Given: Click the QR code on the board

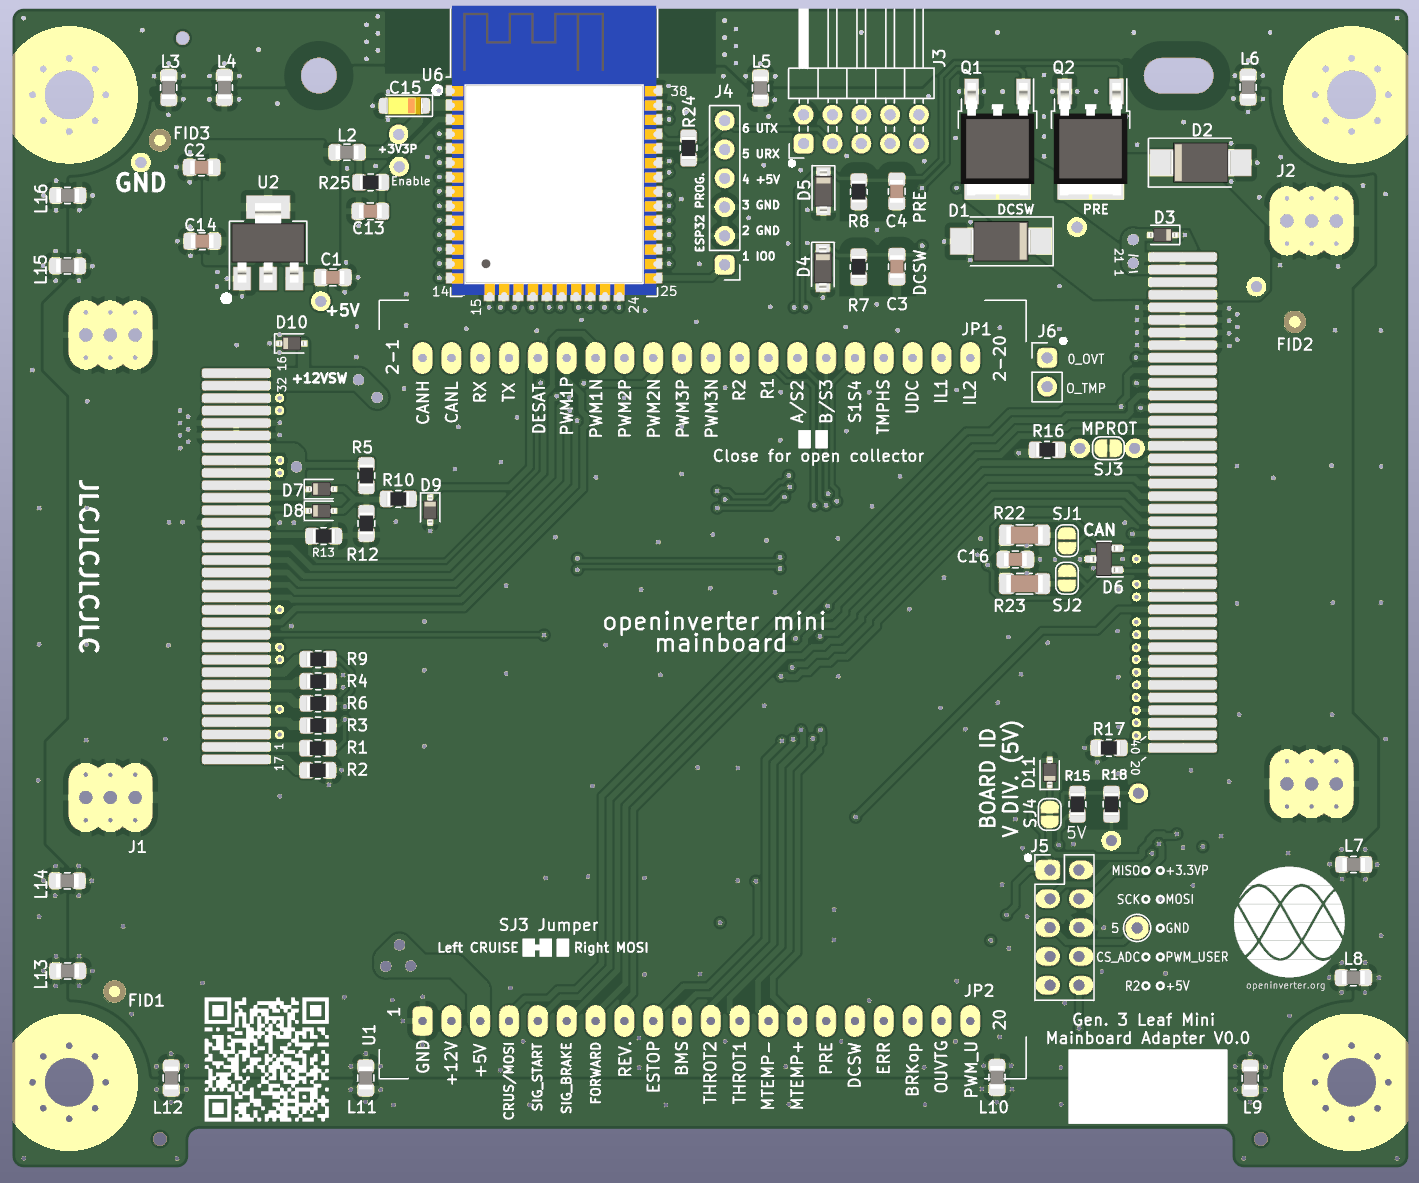Looking at the screenshot, I should coord(267,1058).
